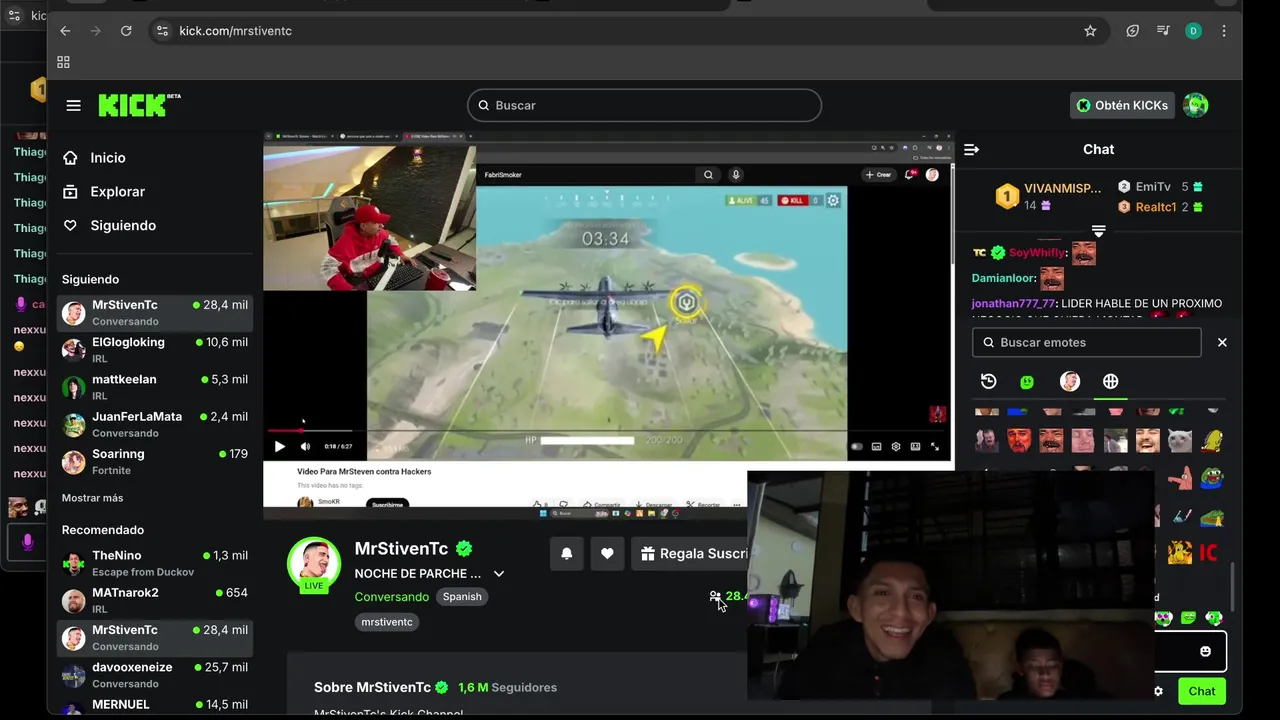1280x720 pixels.
Task: View site information icon in address bar
Action: pyautogui.click(x=164, y=31)
